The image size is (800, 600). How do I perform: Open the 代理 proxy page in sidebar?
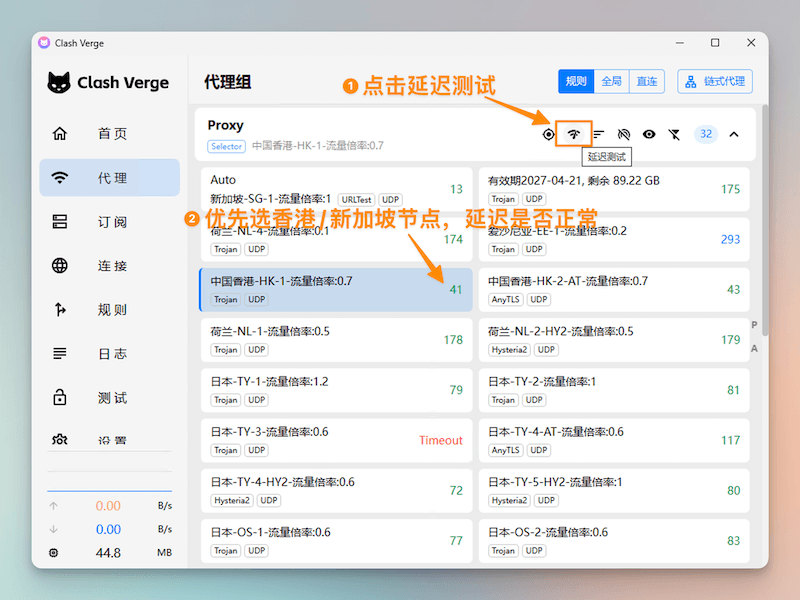click(109, 178)
